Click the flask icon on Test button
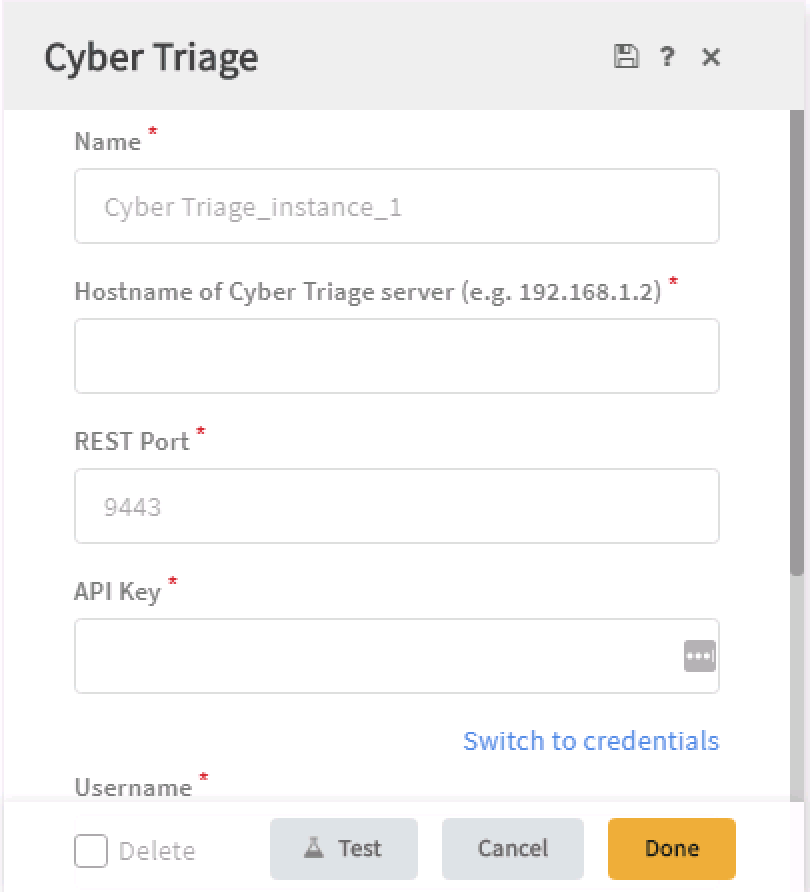 click(313, 848)
